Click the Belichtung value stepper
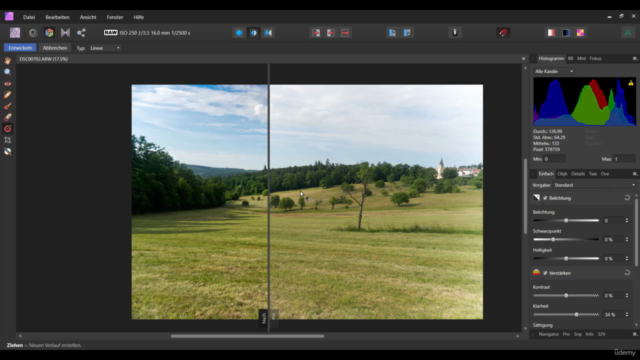Image resolution: width=640 pixels, height=360 pixels. pos(627,220)
